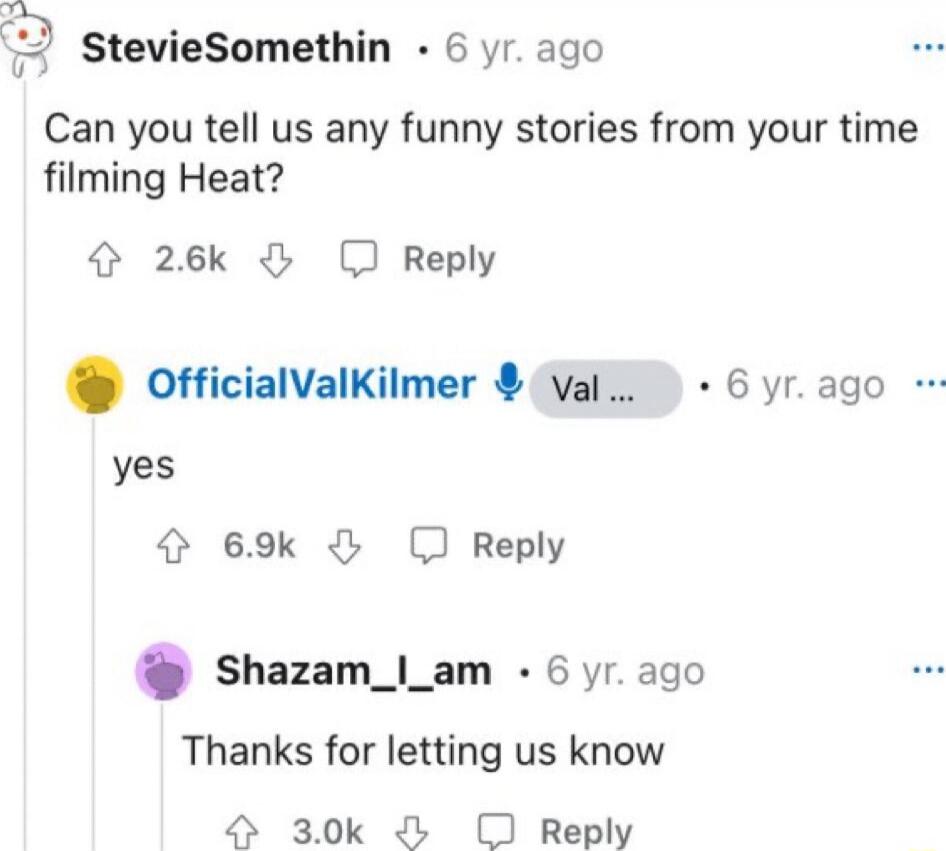946x851 pixels.
Task: Downvote Shazam_I_am's comment
Action: (412, 832)
